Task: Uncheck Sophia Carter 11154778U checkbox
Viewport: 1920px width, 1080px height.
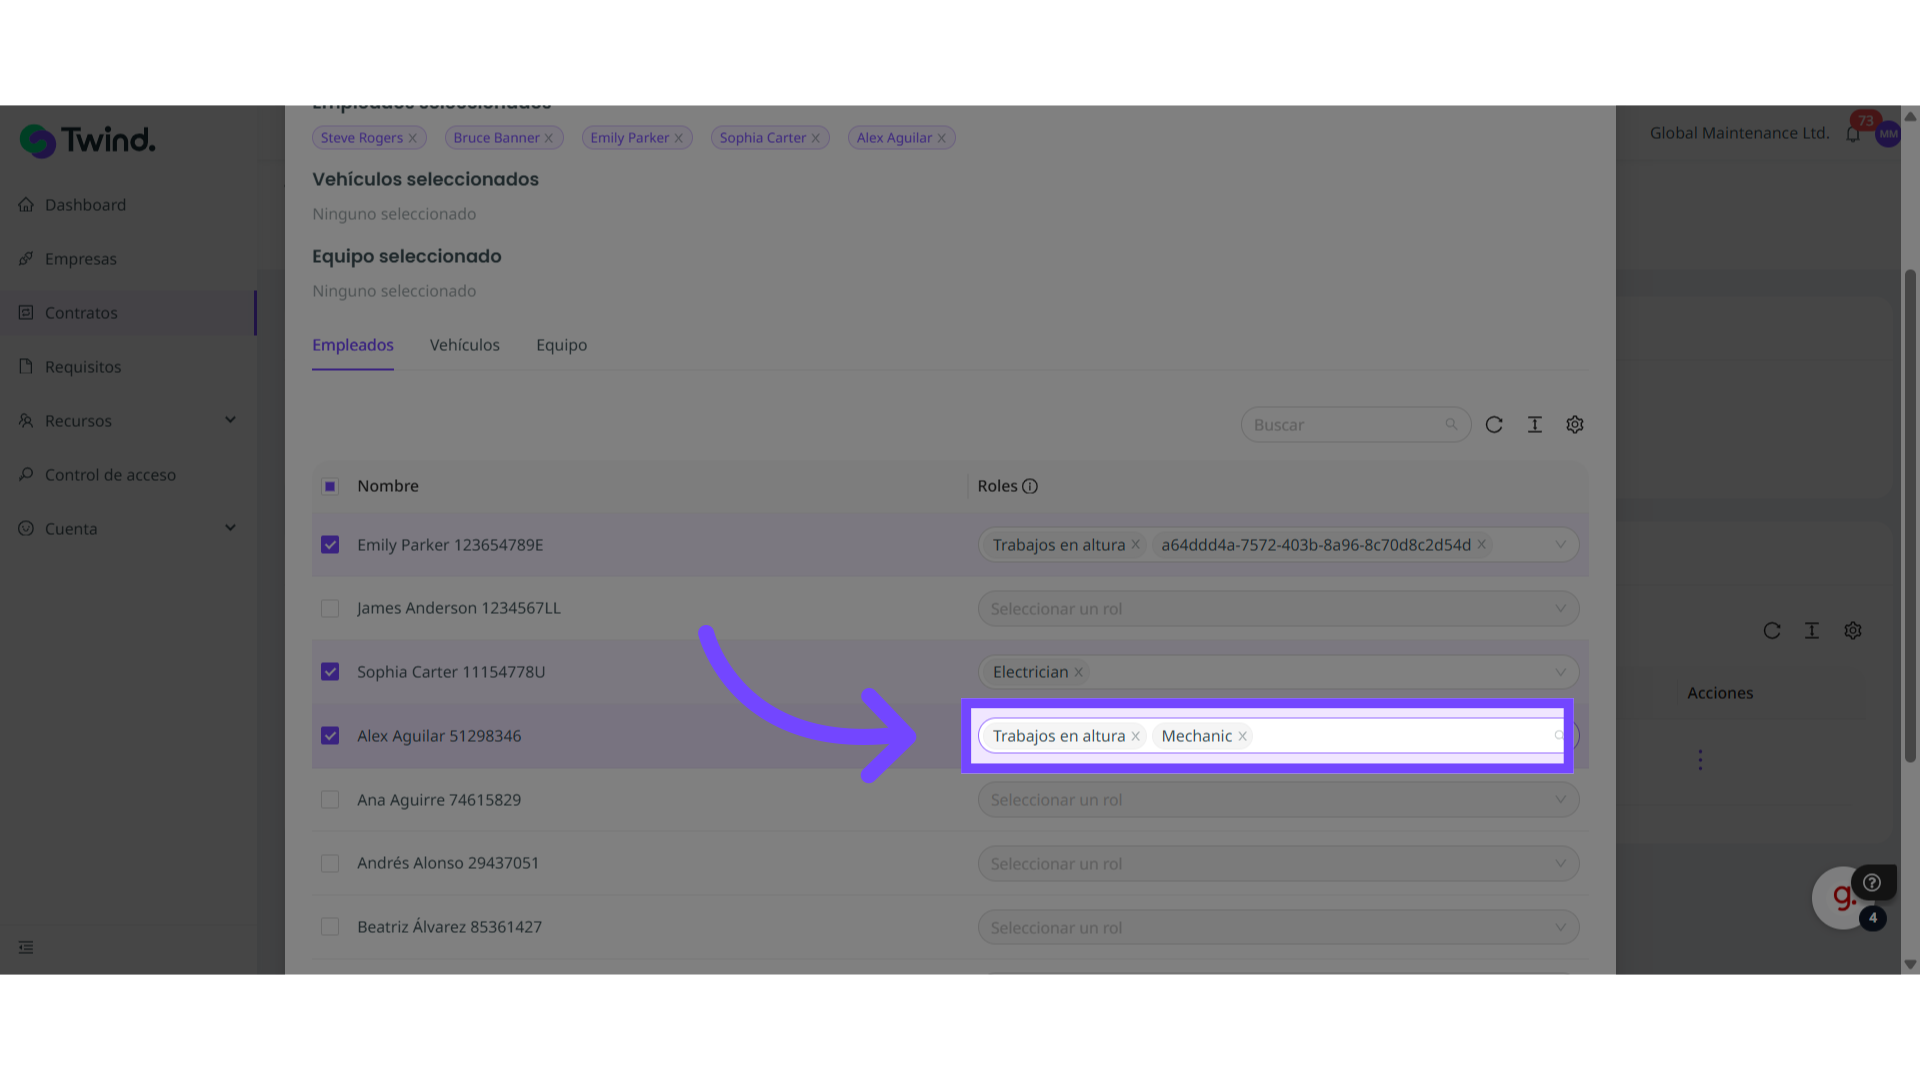Action: (x=330, y=672)
